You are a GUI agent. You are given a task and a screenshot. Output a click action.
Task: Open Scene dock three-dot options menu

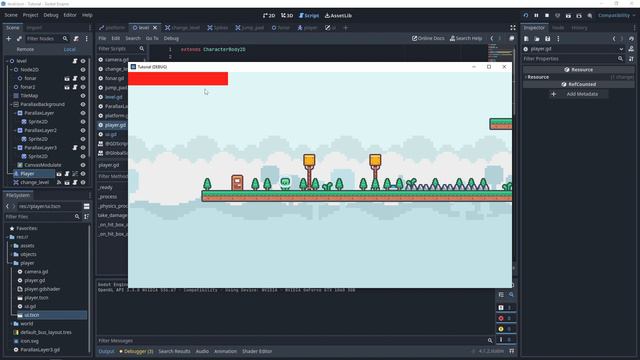coord(87,38)
